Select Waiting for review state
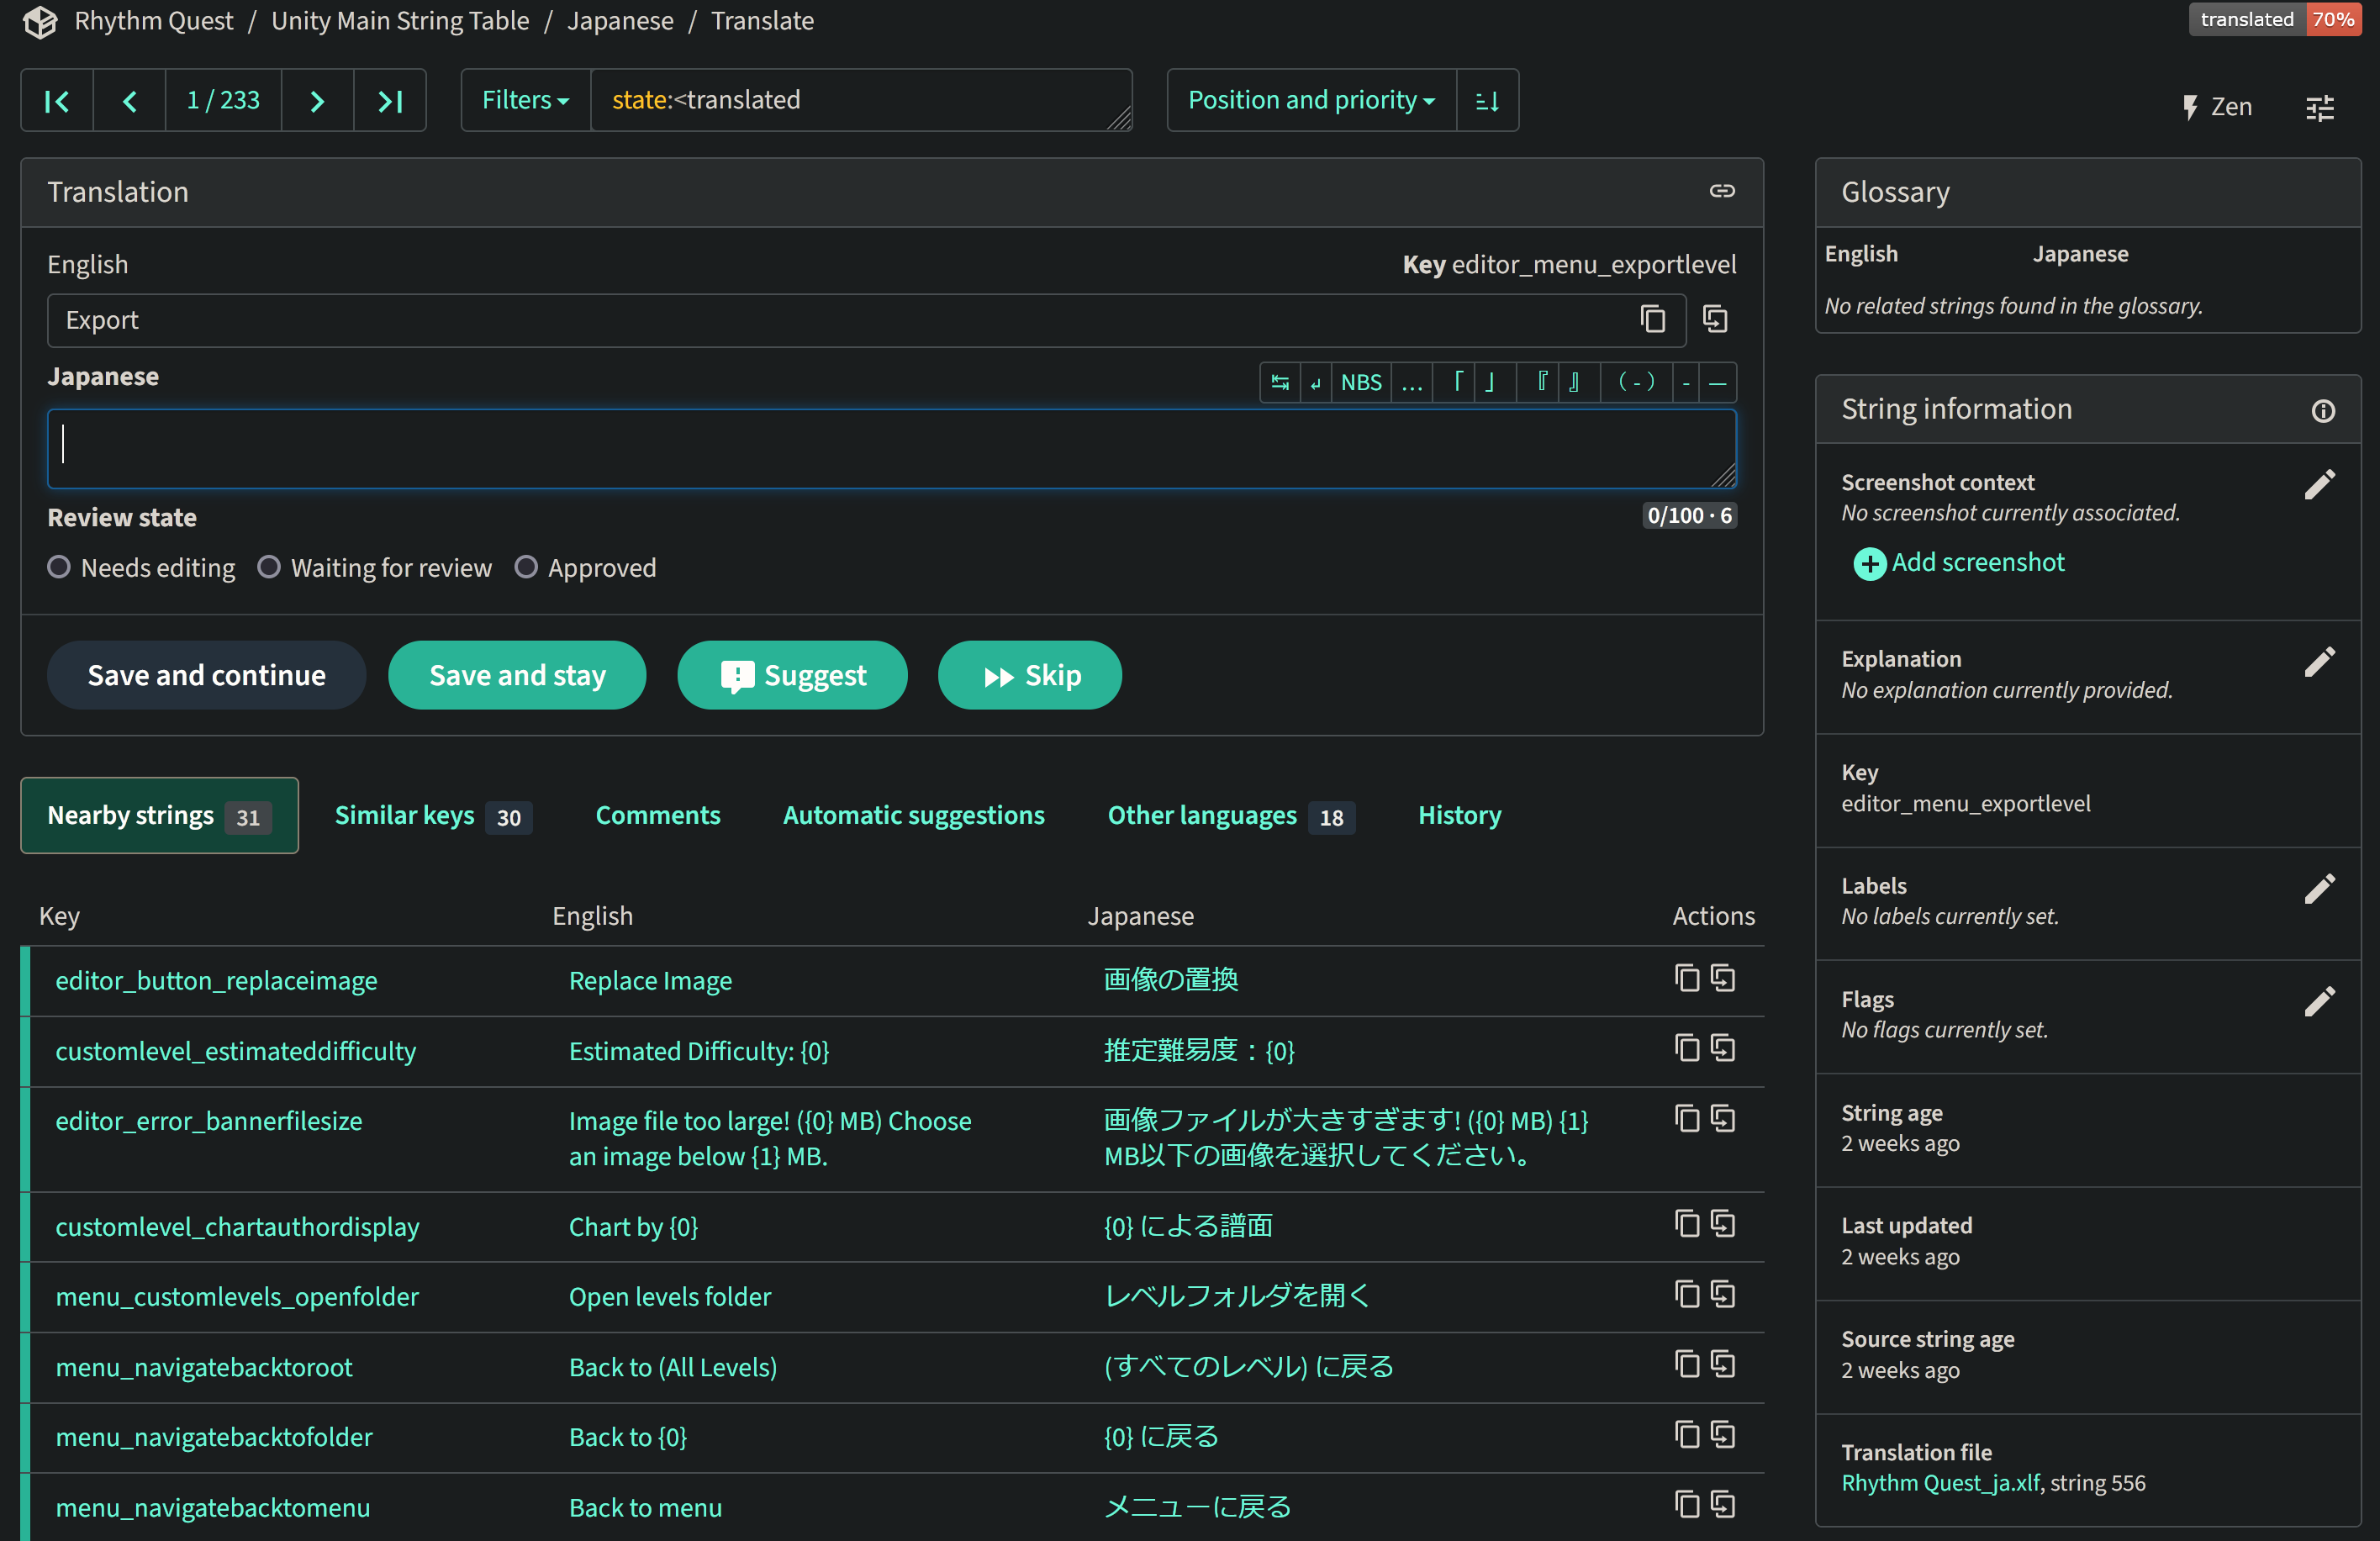This screenshot has height=1541, width=2380. click(x=269, y=567)
